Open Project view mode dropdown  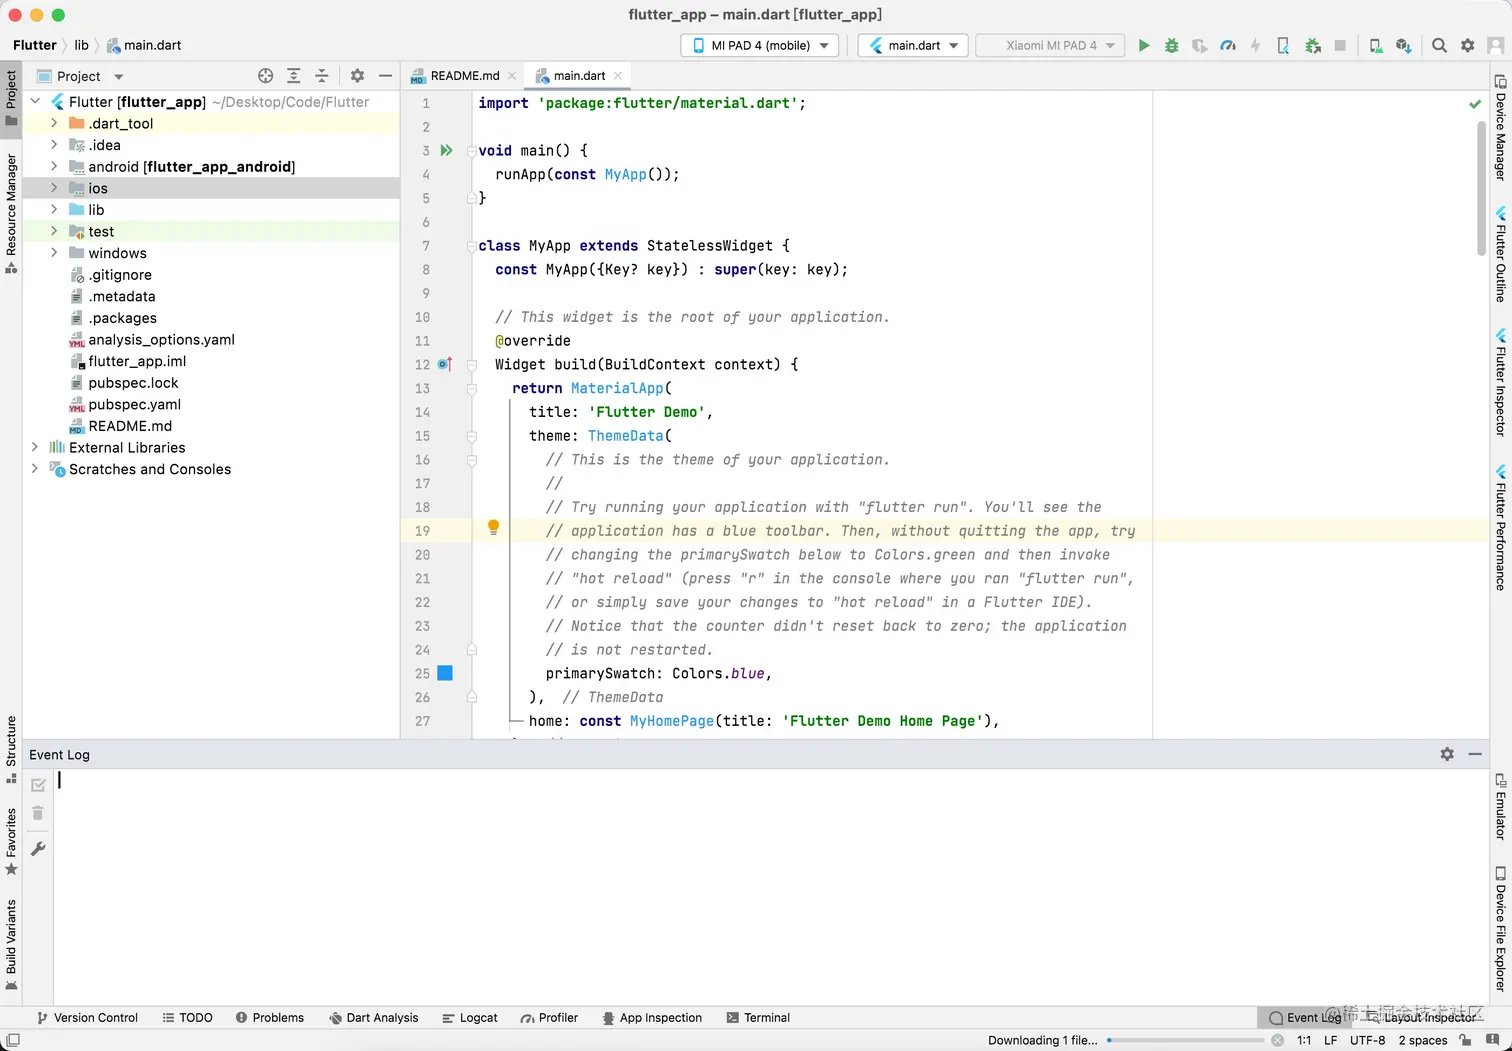tap(80, 76)
